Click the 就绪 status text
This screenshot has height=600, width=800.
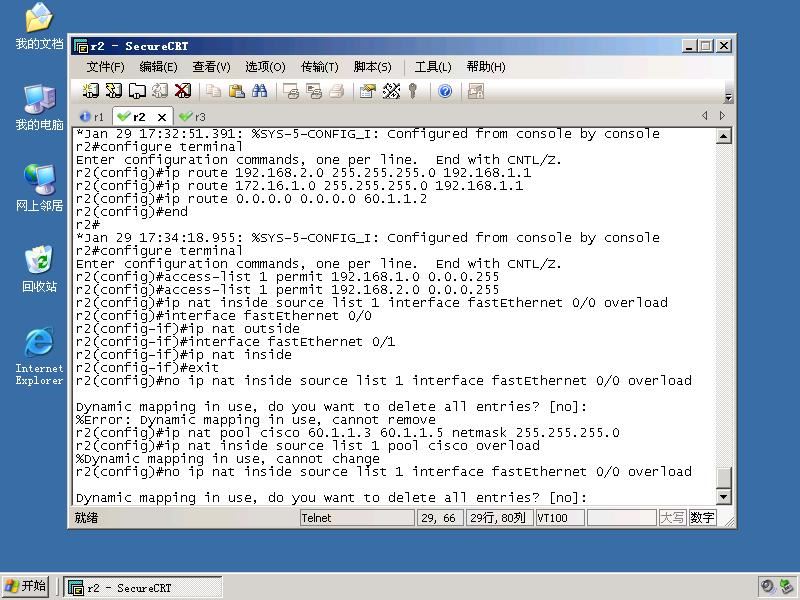click(x=86, y=518)
